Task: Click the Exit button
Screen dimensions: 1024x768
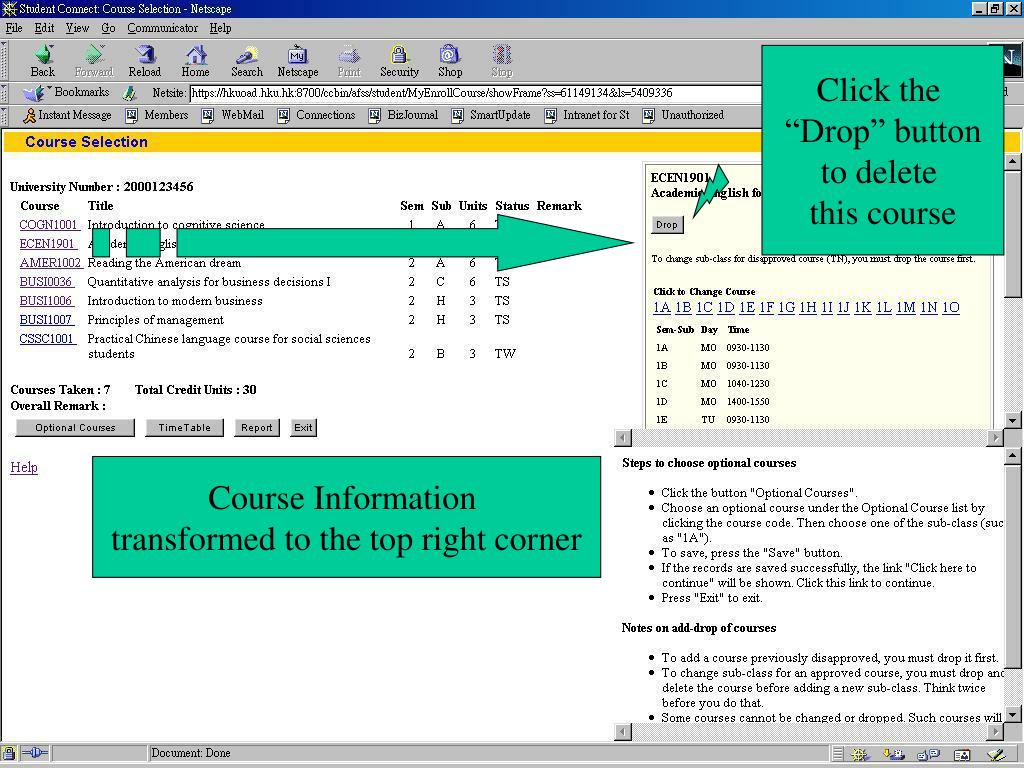Action: point(303,428)
